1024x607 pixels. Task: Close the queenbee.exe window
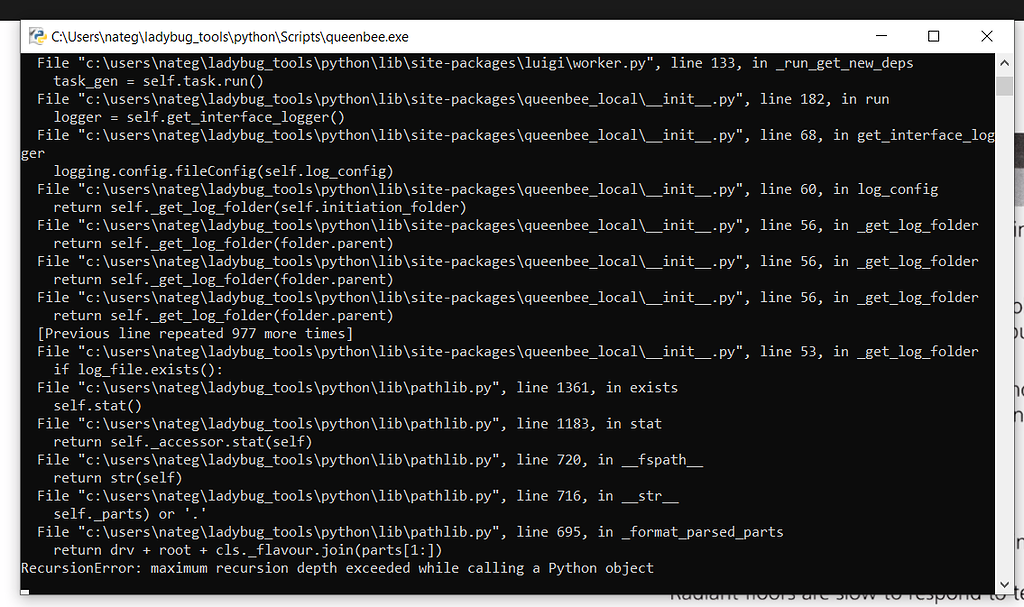986,35
